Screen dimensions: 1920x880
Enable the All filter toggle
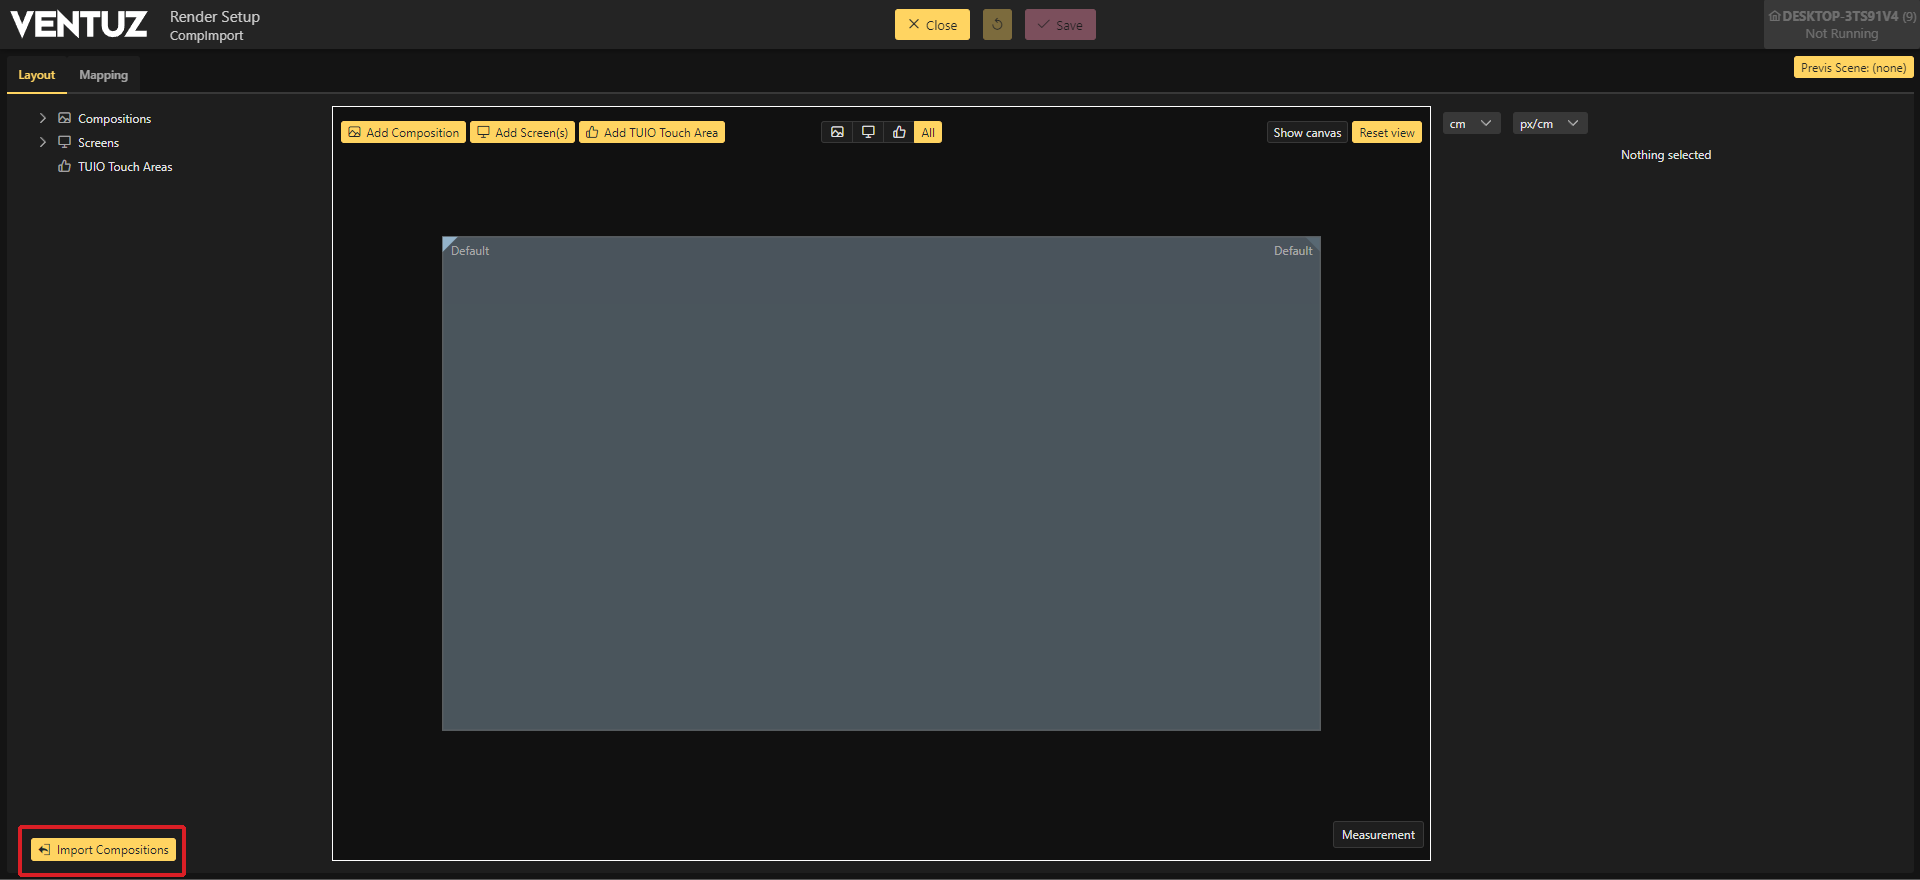(928, 133)
